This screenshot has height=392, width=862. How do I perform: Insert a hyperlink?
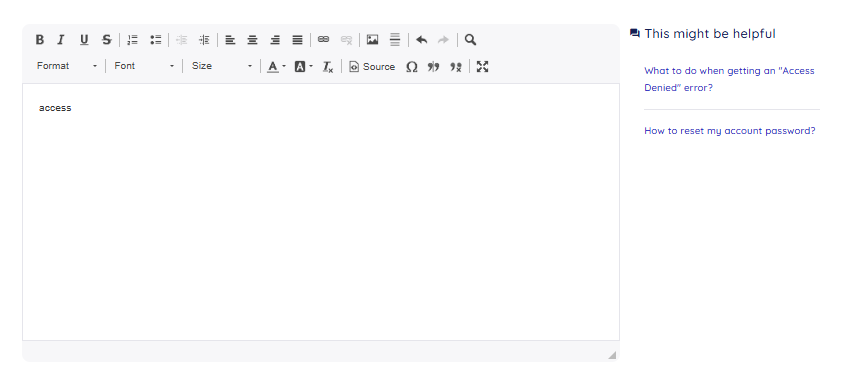(323, 40)
